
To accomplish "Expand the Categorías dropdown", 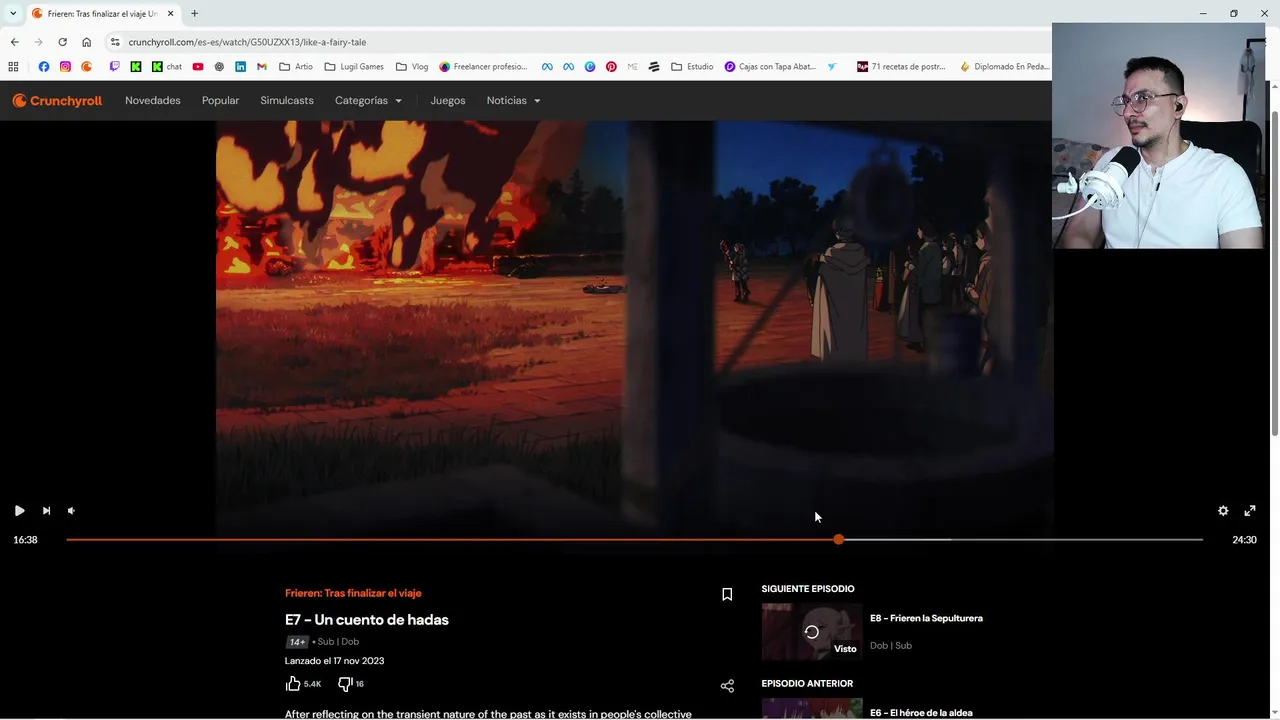I will point(368,100).
